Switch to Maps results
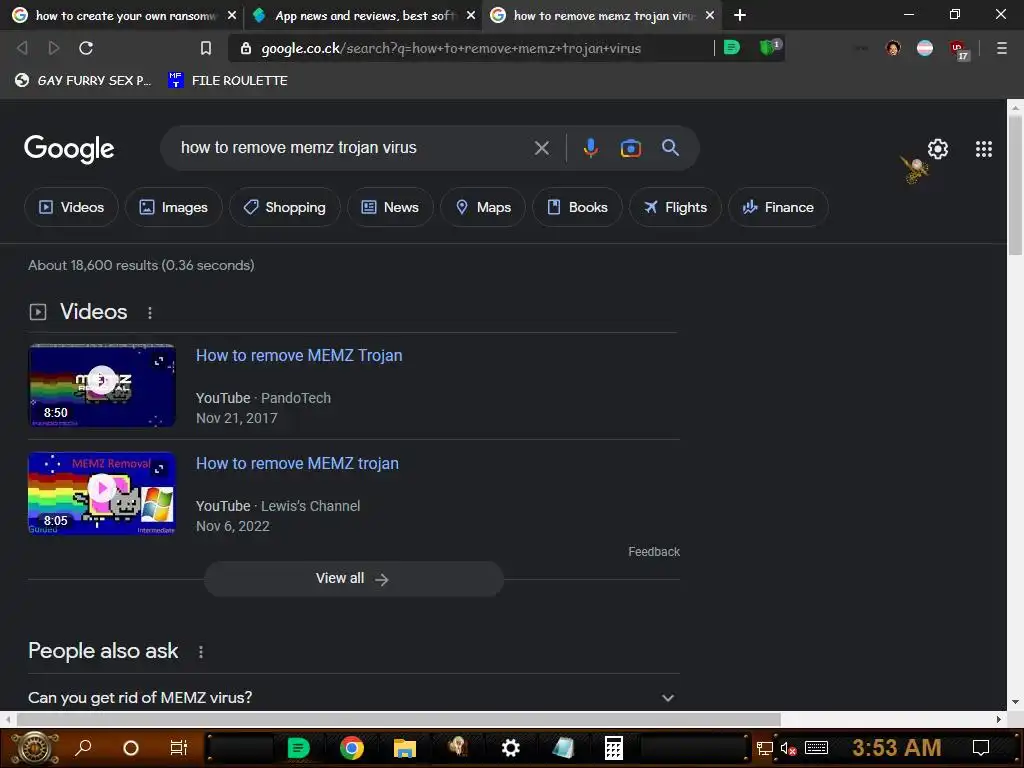Screen dimensions: 1024x768 click(x=483, y=207)
